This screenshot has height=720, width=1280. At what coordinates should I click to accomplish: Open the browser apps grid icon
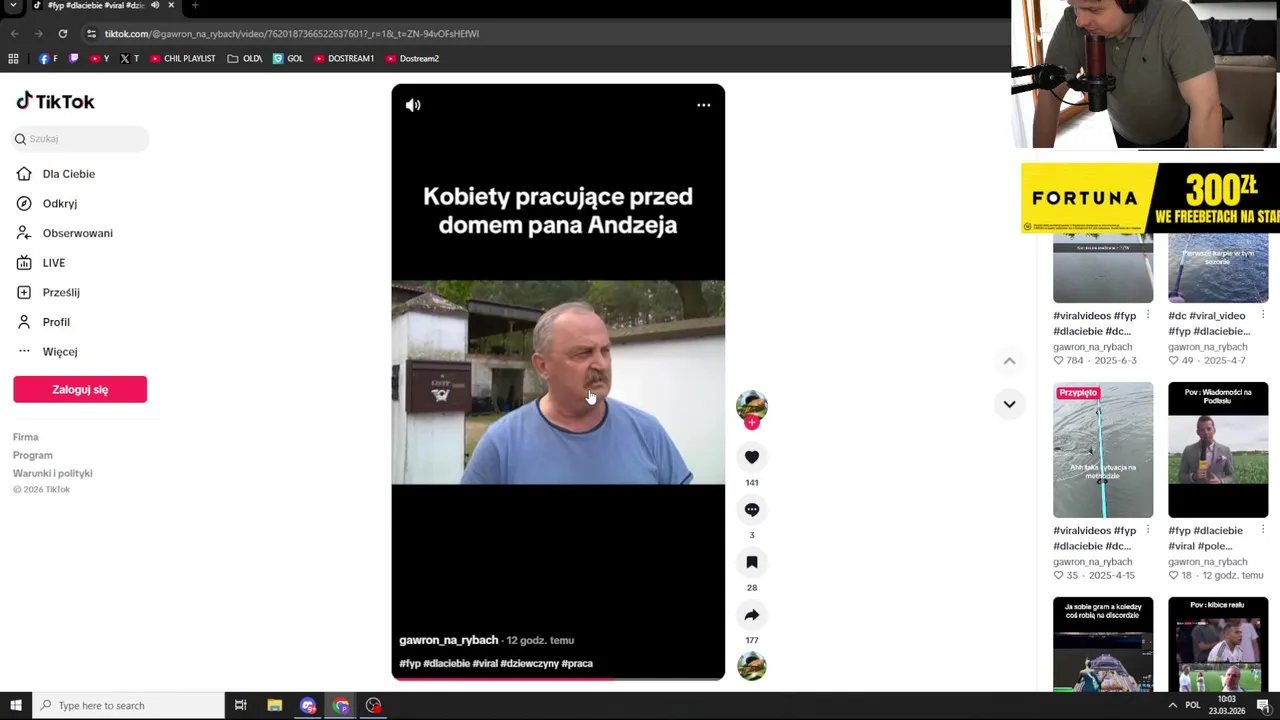[x=13, y=59]
